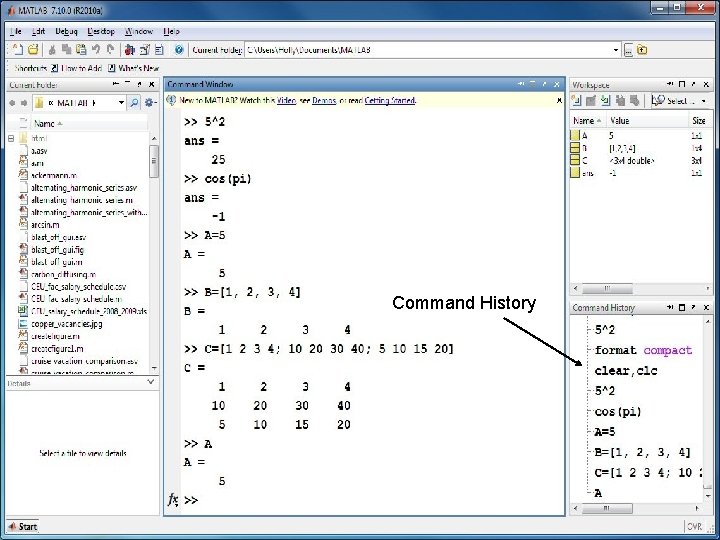The width and height of the screenshot is (720, 540).
Task: Open Help via the blue question mark
Action: point(179,50)
